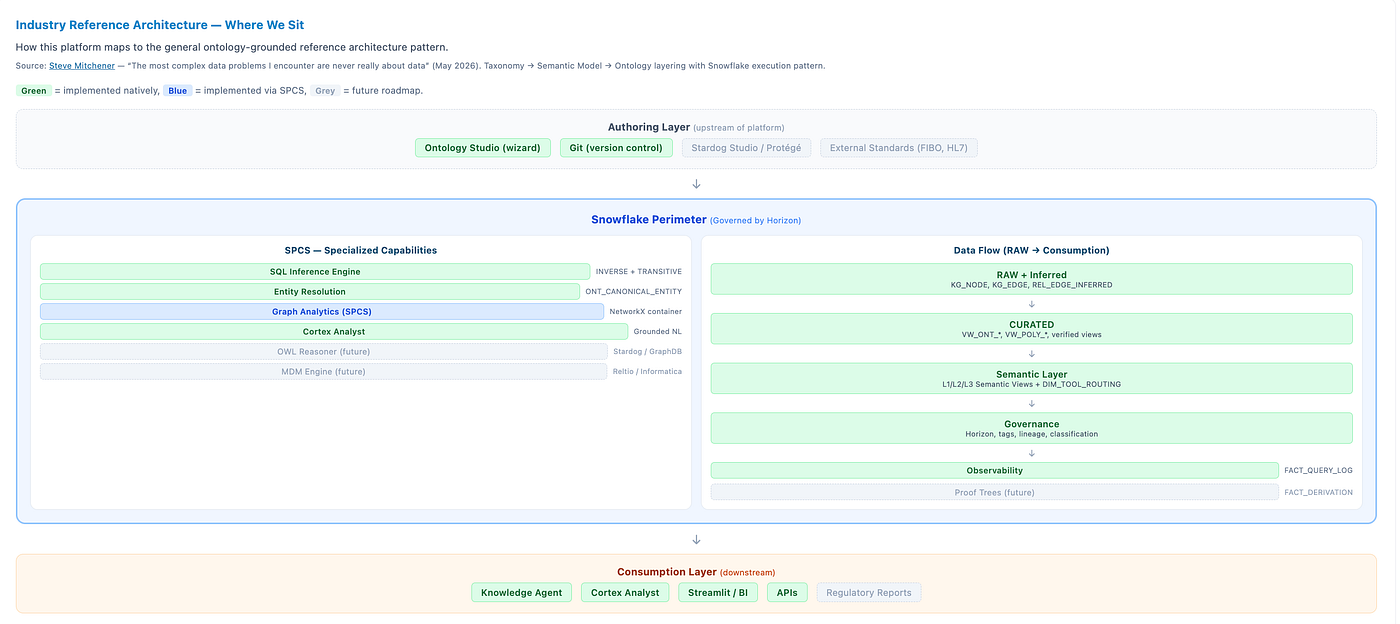Click the Observability bar

coord(995,470)
